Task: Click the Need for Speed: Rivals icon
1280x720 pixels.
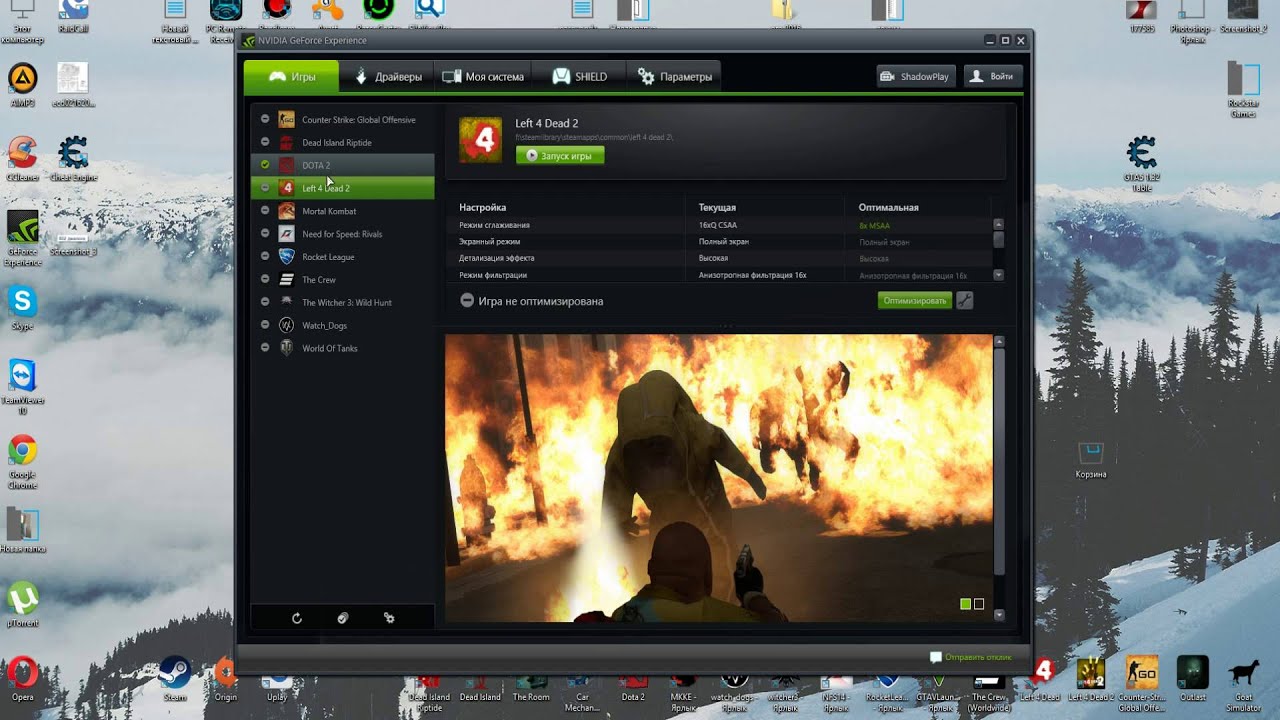Action: [x=286, y=234]
